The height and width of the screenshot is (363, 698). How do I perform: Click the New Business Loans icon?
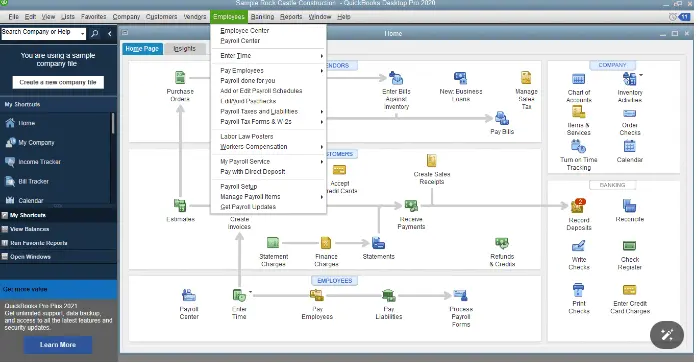point(460,78)
